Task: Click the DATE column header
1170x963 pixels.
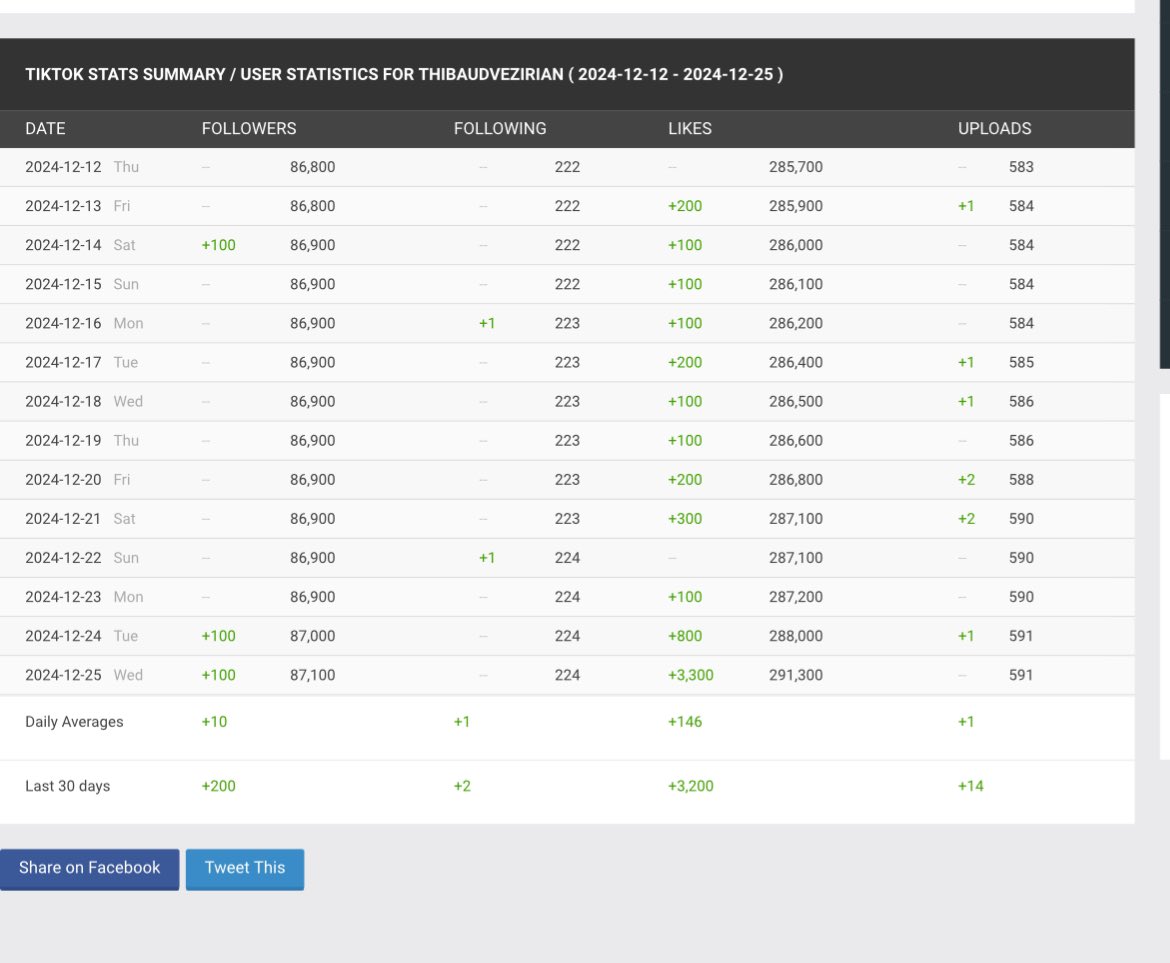Action: pos(46,128)
